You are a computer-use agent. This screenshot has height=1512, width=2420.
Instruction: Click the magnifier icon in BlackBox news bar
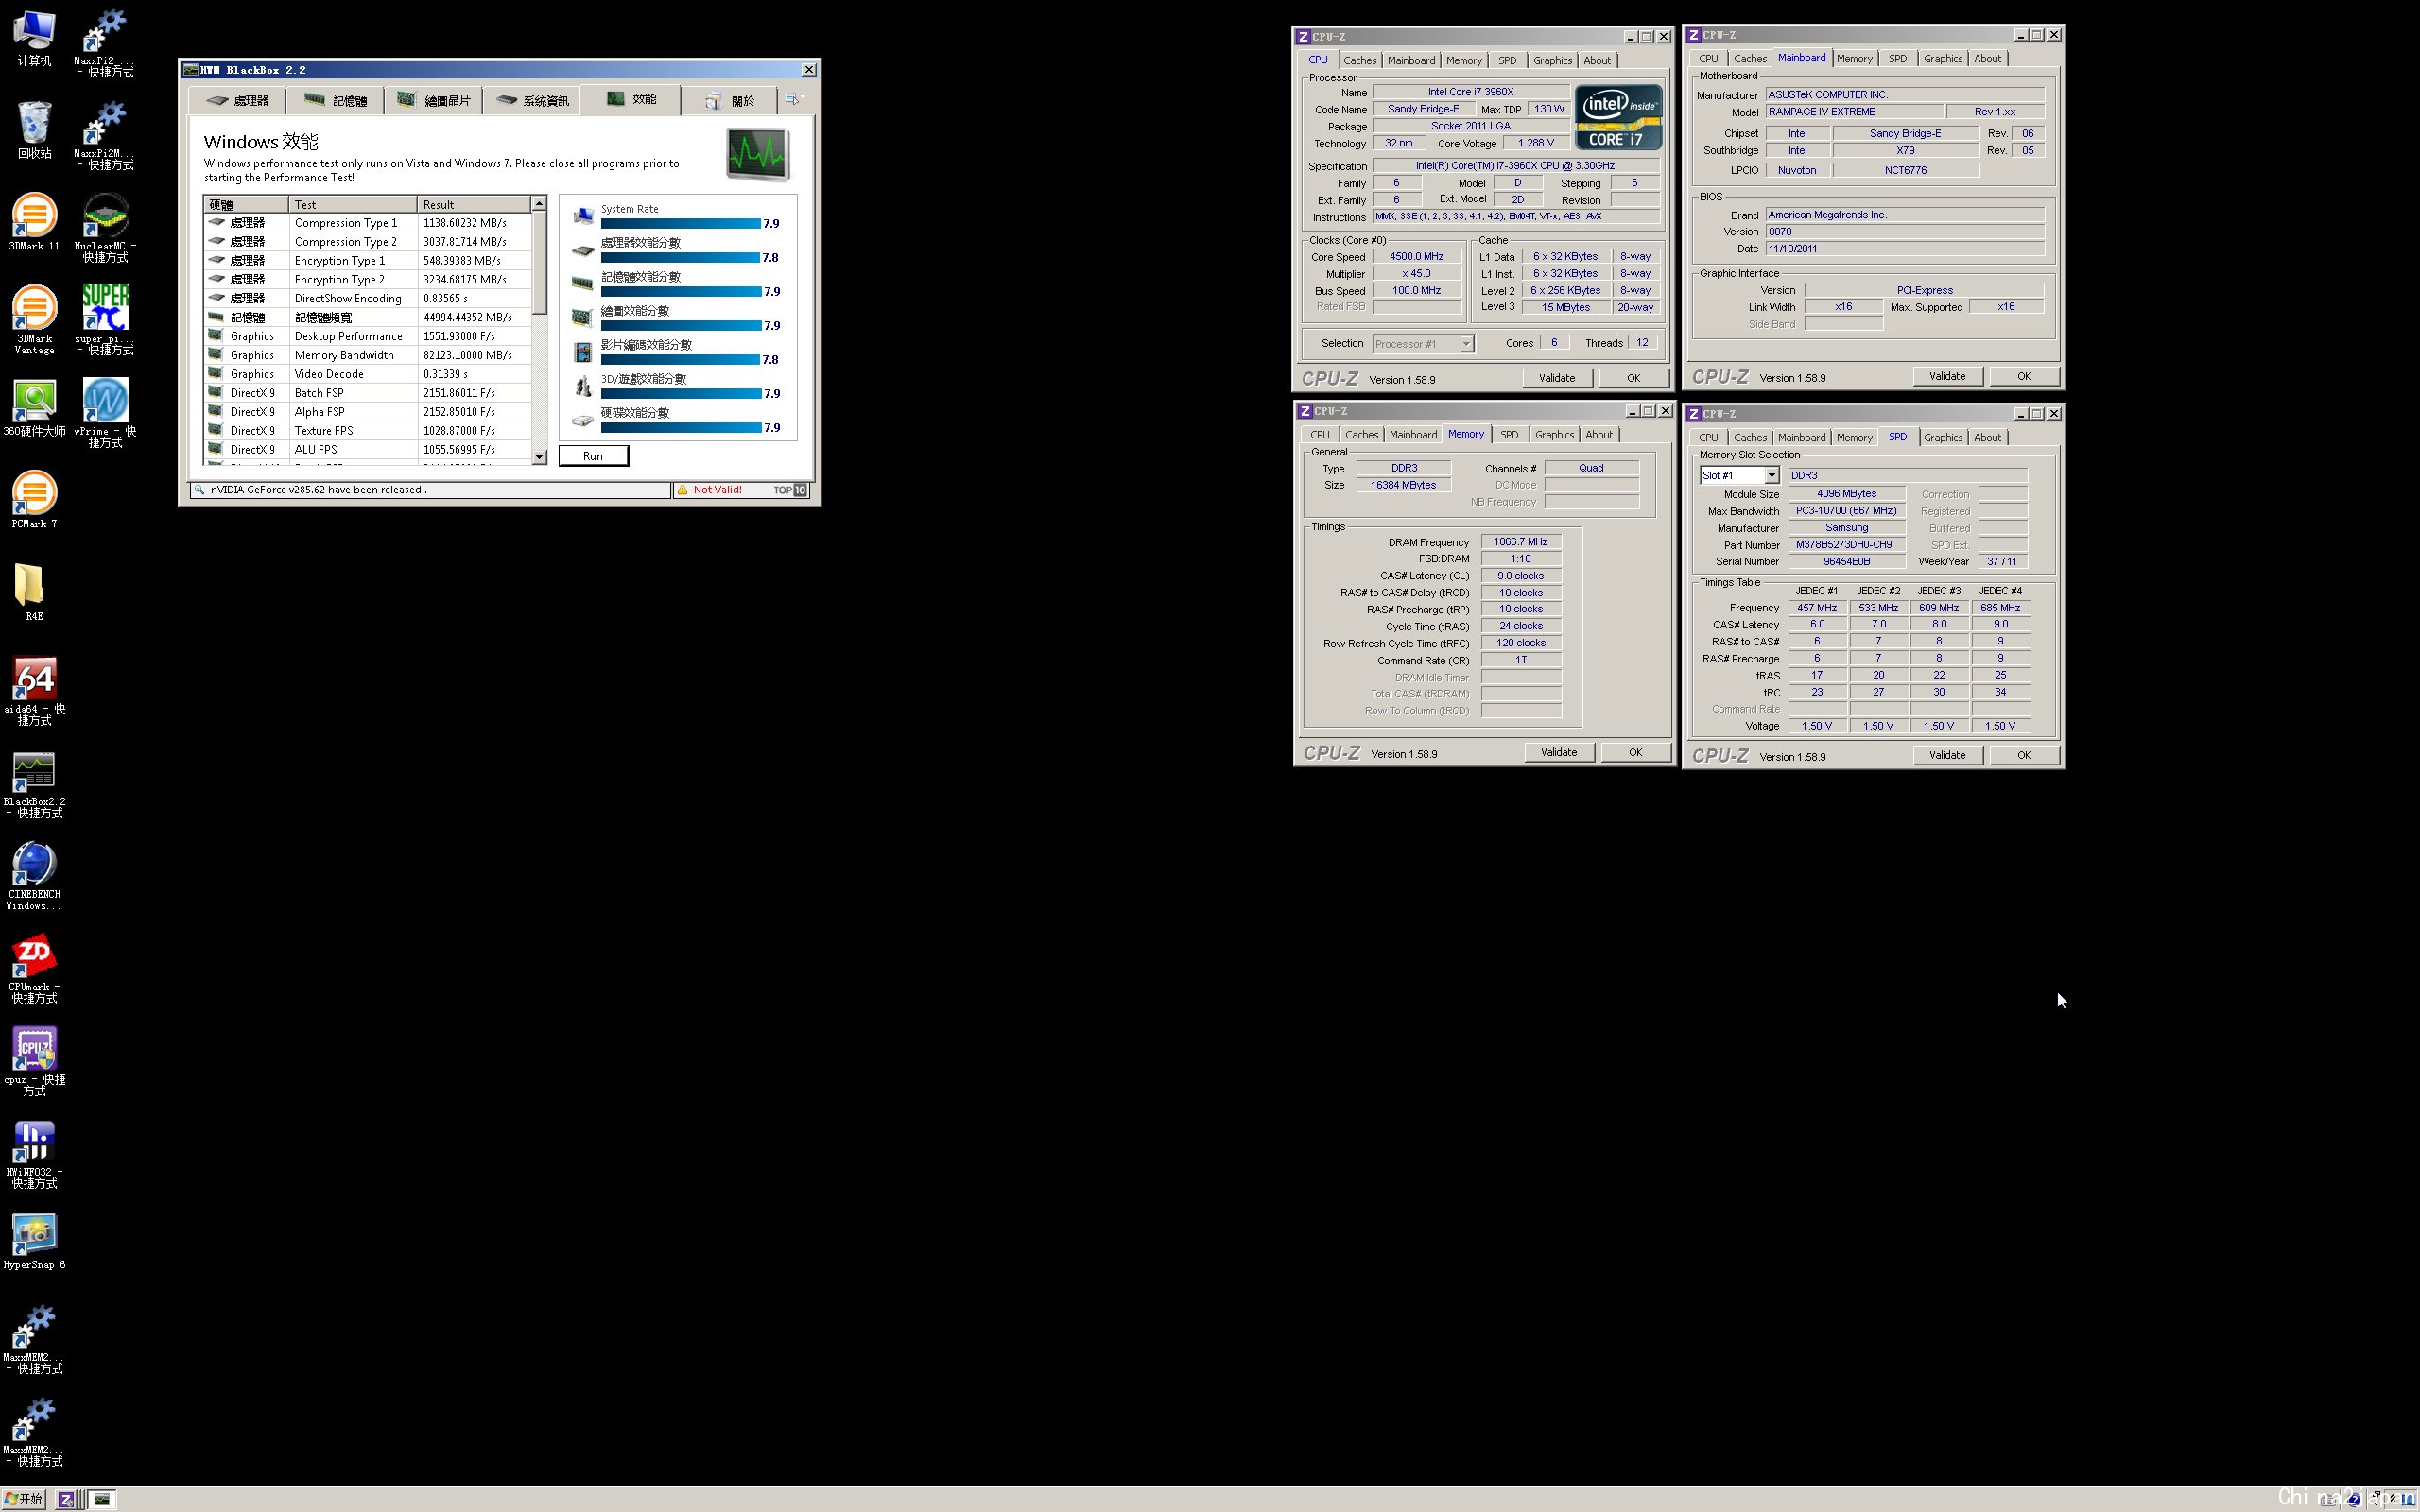point(199,490)
